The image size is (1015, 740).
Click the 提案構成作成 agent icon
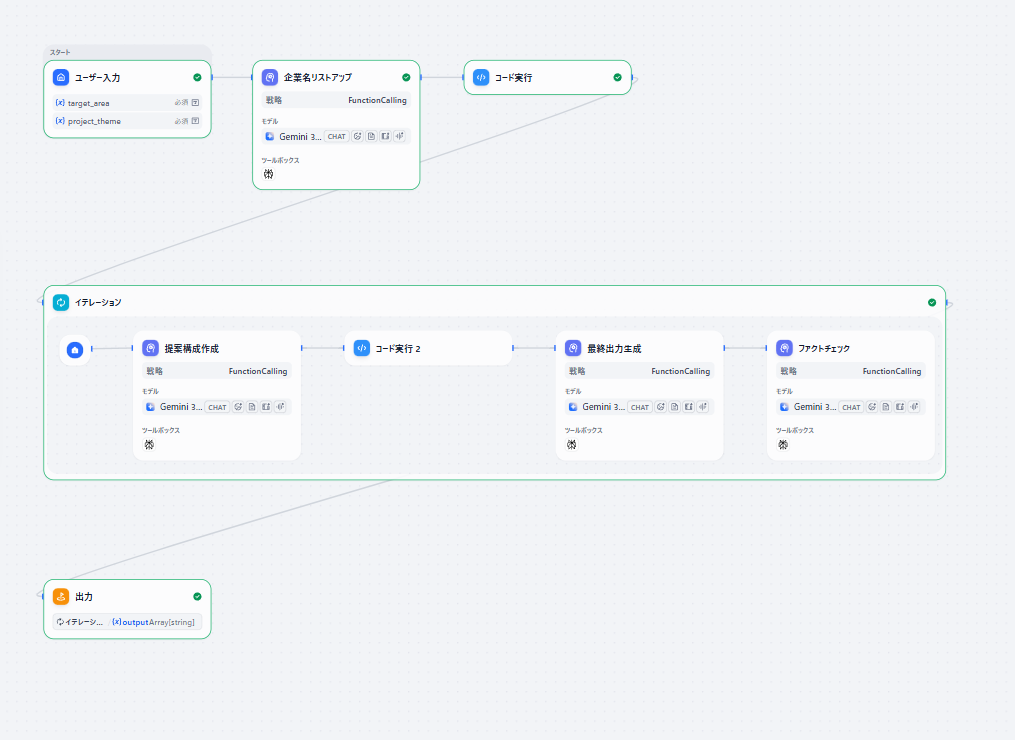point(150,348)
